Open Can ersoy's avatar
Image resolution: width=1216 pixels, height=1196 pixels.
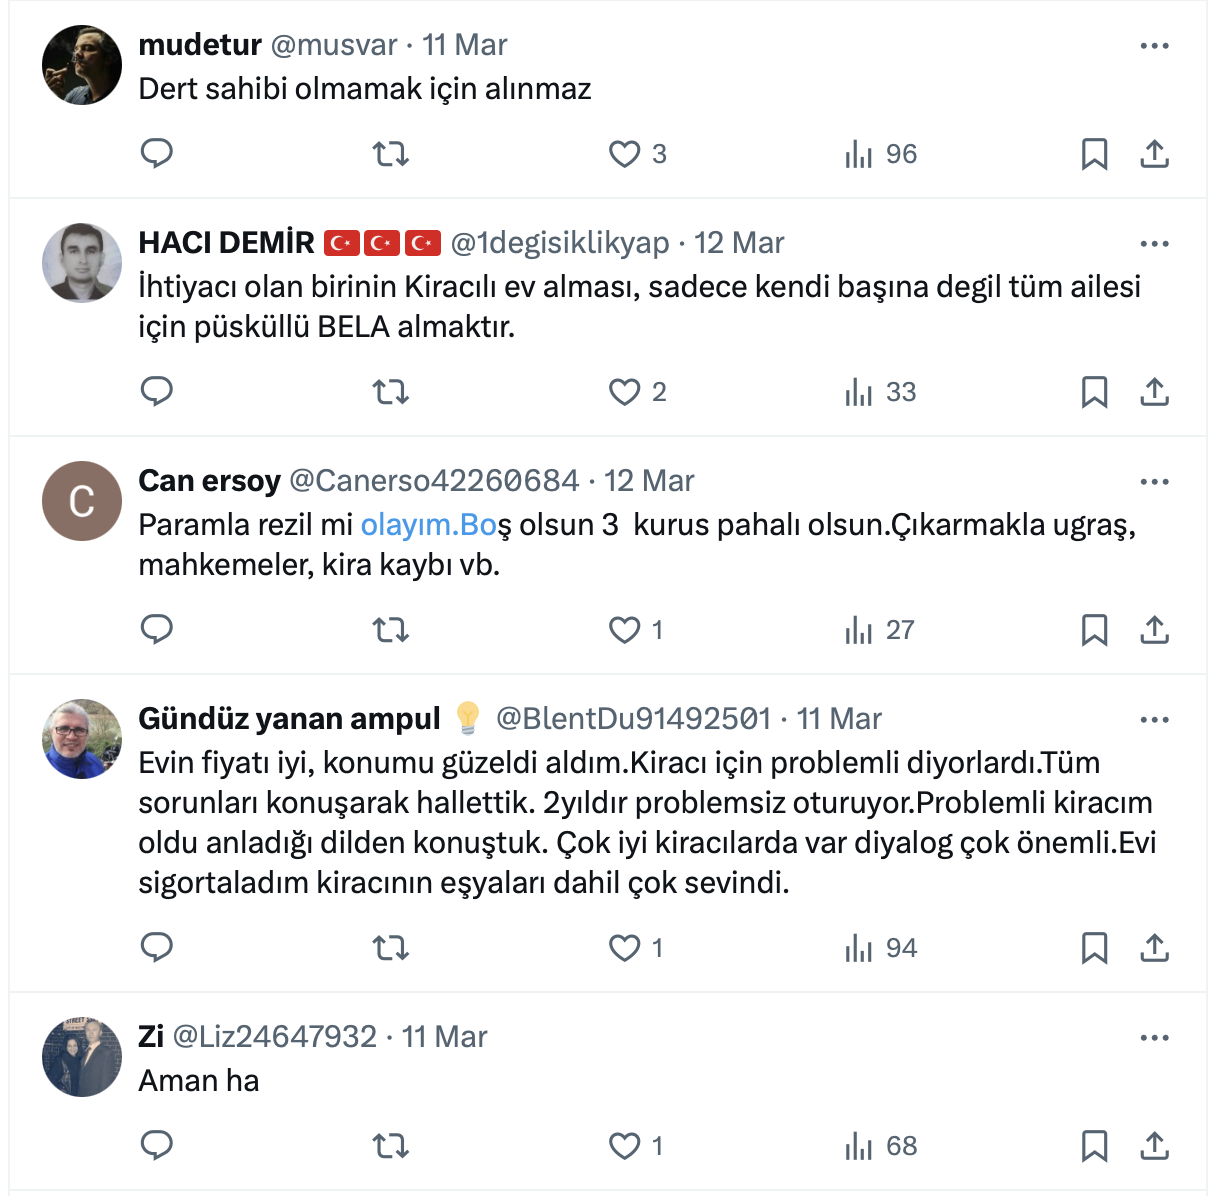pos(82,501)
